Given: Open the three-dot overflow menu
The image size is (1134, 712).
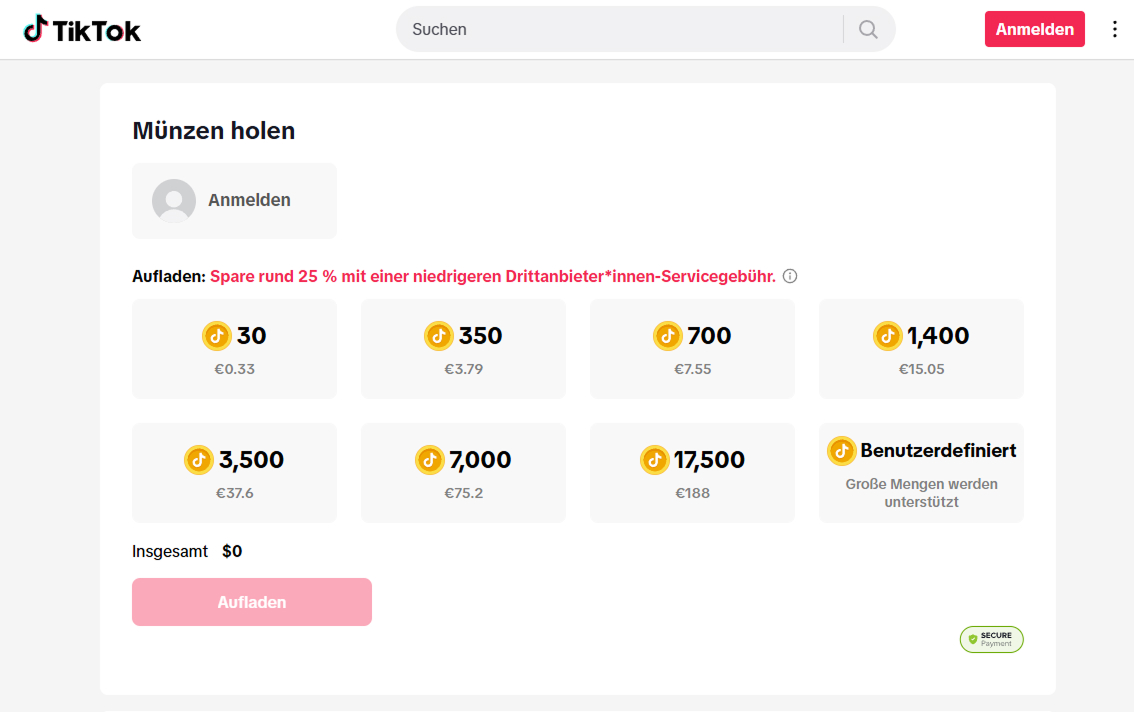Looking at the screenshot, I should click(1115, 29).
